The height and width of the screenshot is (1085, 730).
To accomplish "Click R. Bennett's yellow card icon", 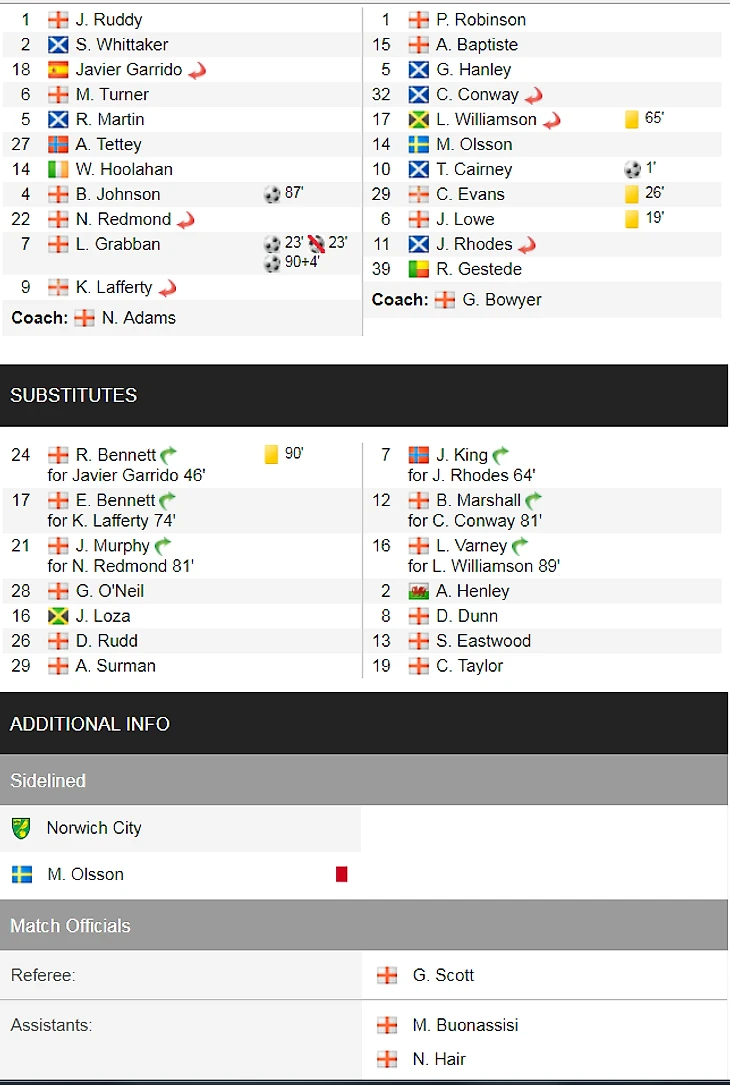I will pyautogui.click(x=271, y=454).
